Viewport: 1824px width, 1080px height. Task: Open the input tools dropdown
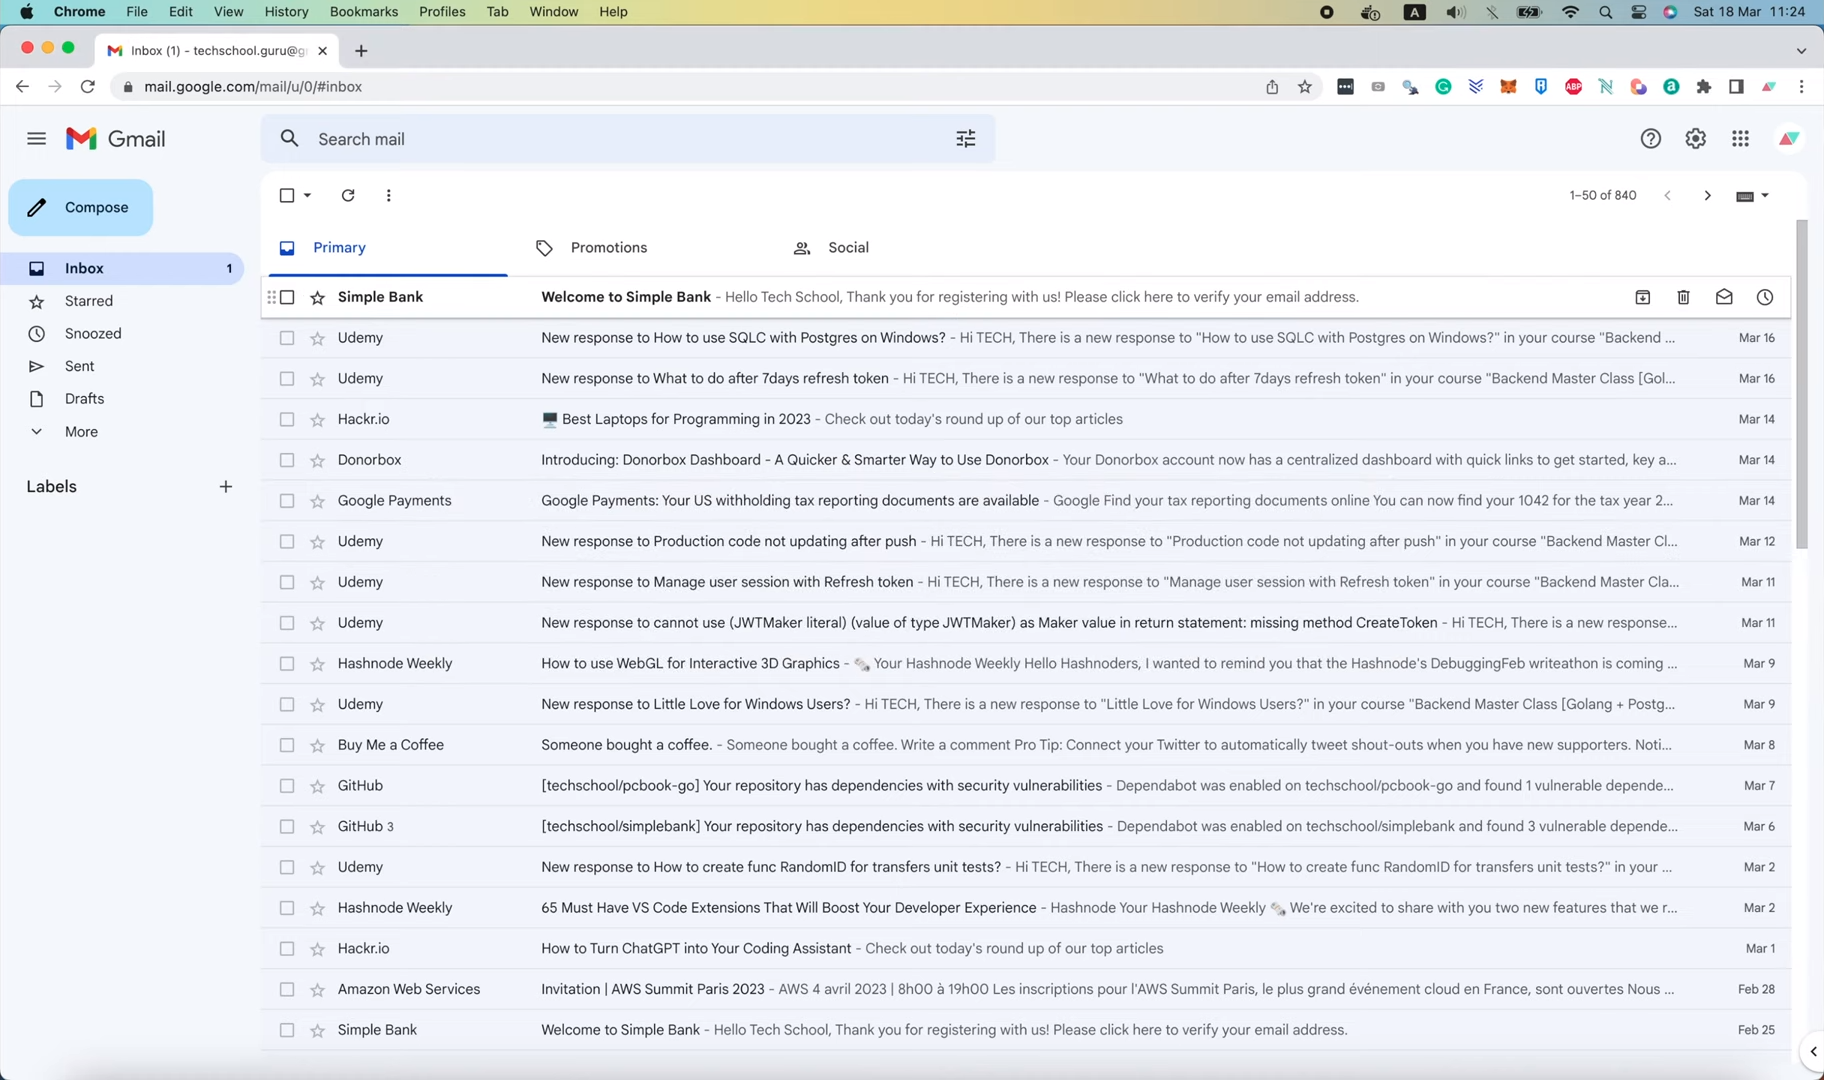coord(1753,195)
